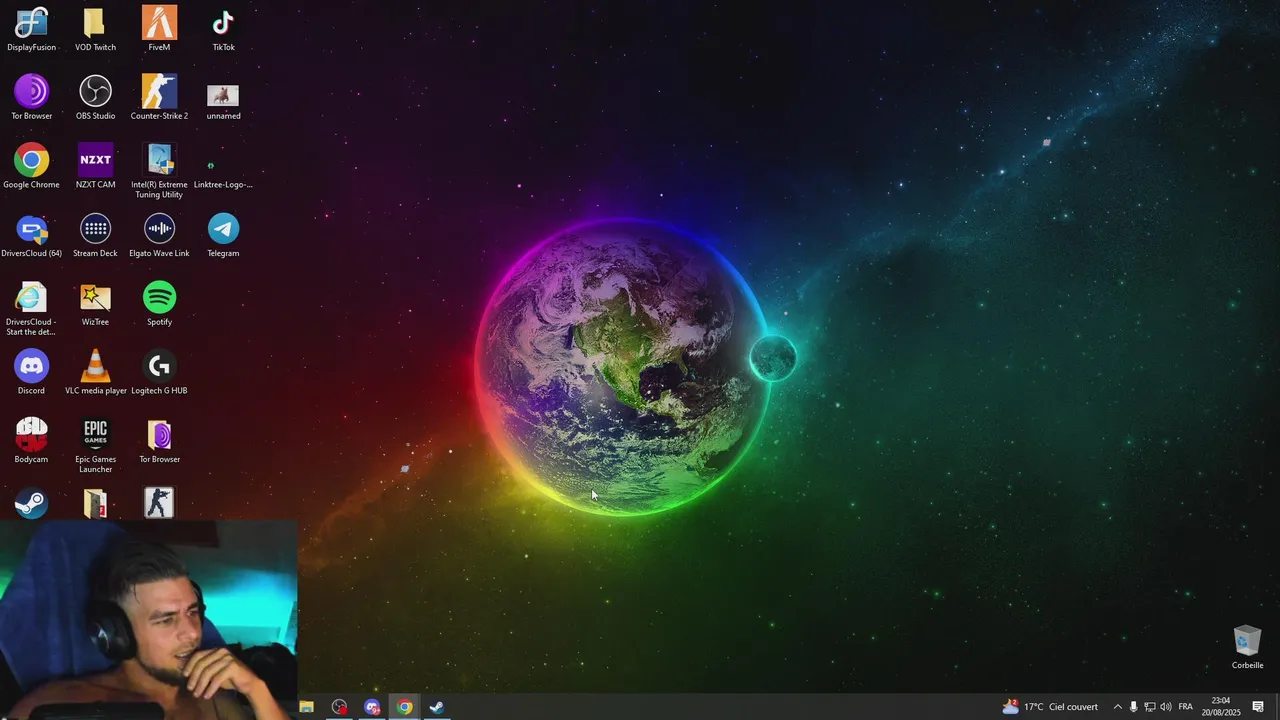Open File Explorer from the taskbar
Screen dimensions: 1280x720
(x=307, y=707)
